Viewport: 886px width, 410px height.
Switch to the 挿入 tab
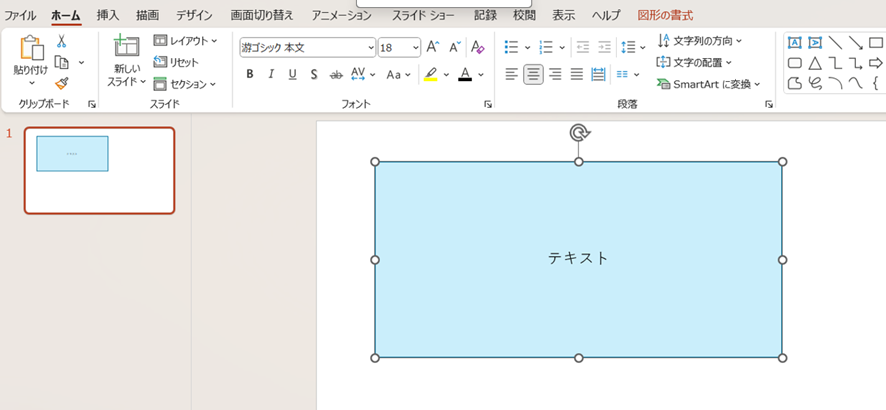108,15
